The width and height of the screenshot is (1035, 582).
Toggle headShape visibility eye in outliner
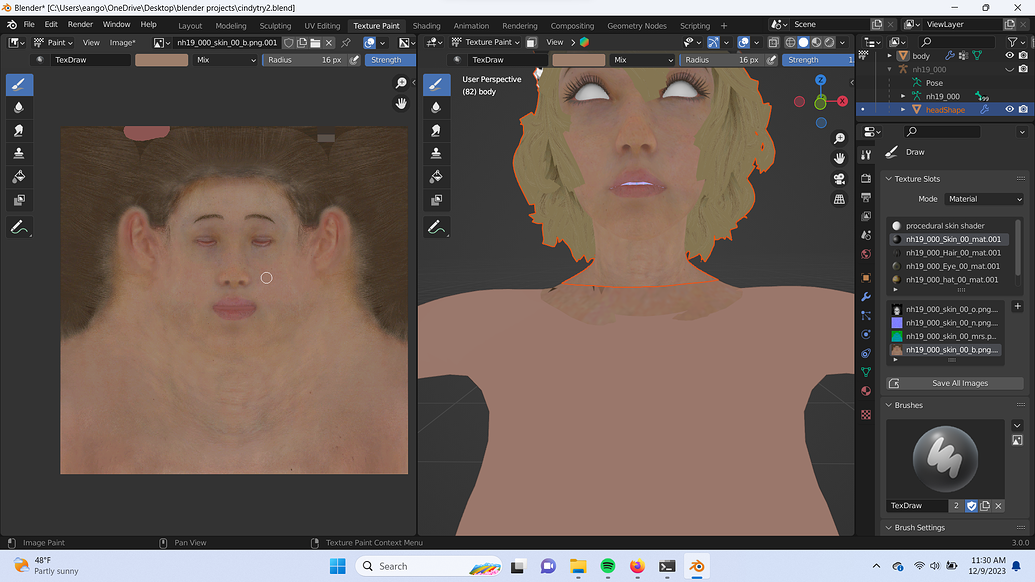(1009, 110)
